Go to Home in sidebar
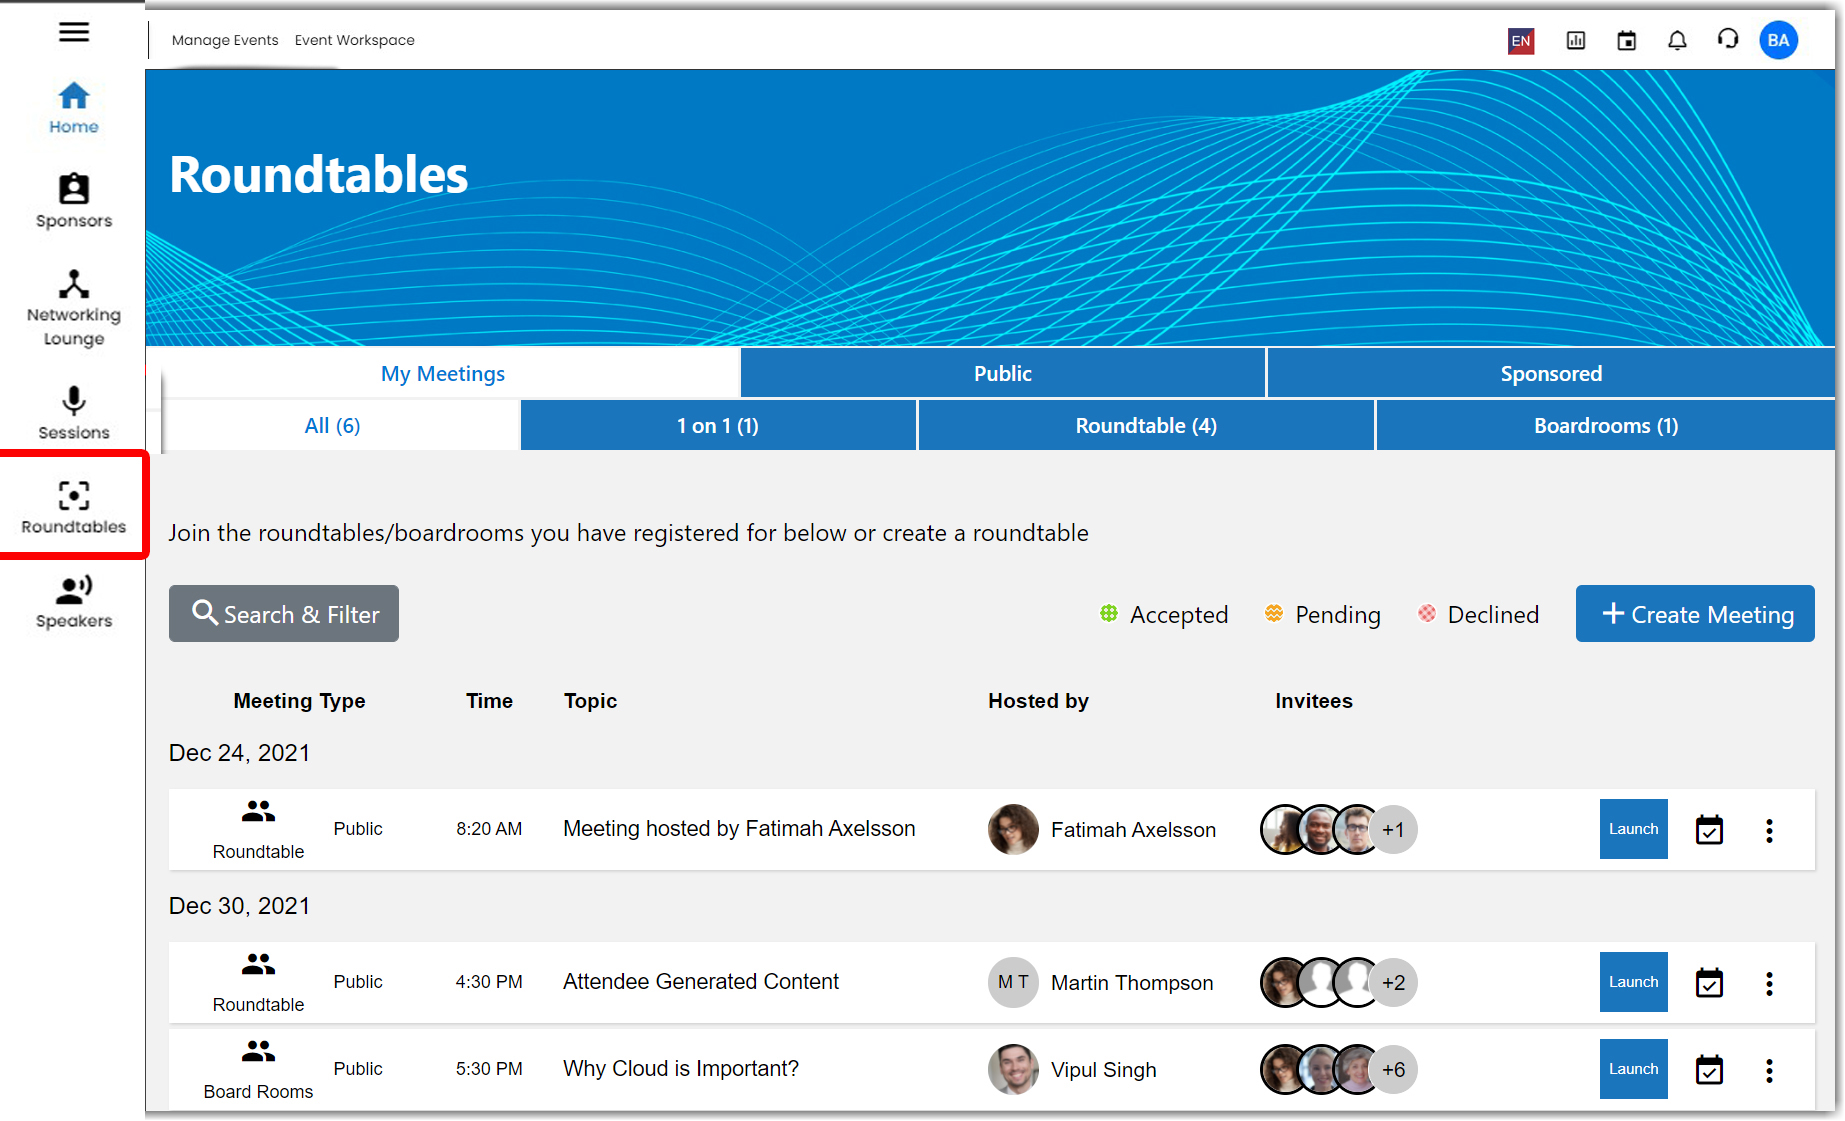Screen dimensions: 1845x1121 73,108
